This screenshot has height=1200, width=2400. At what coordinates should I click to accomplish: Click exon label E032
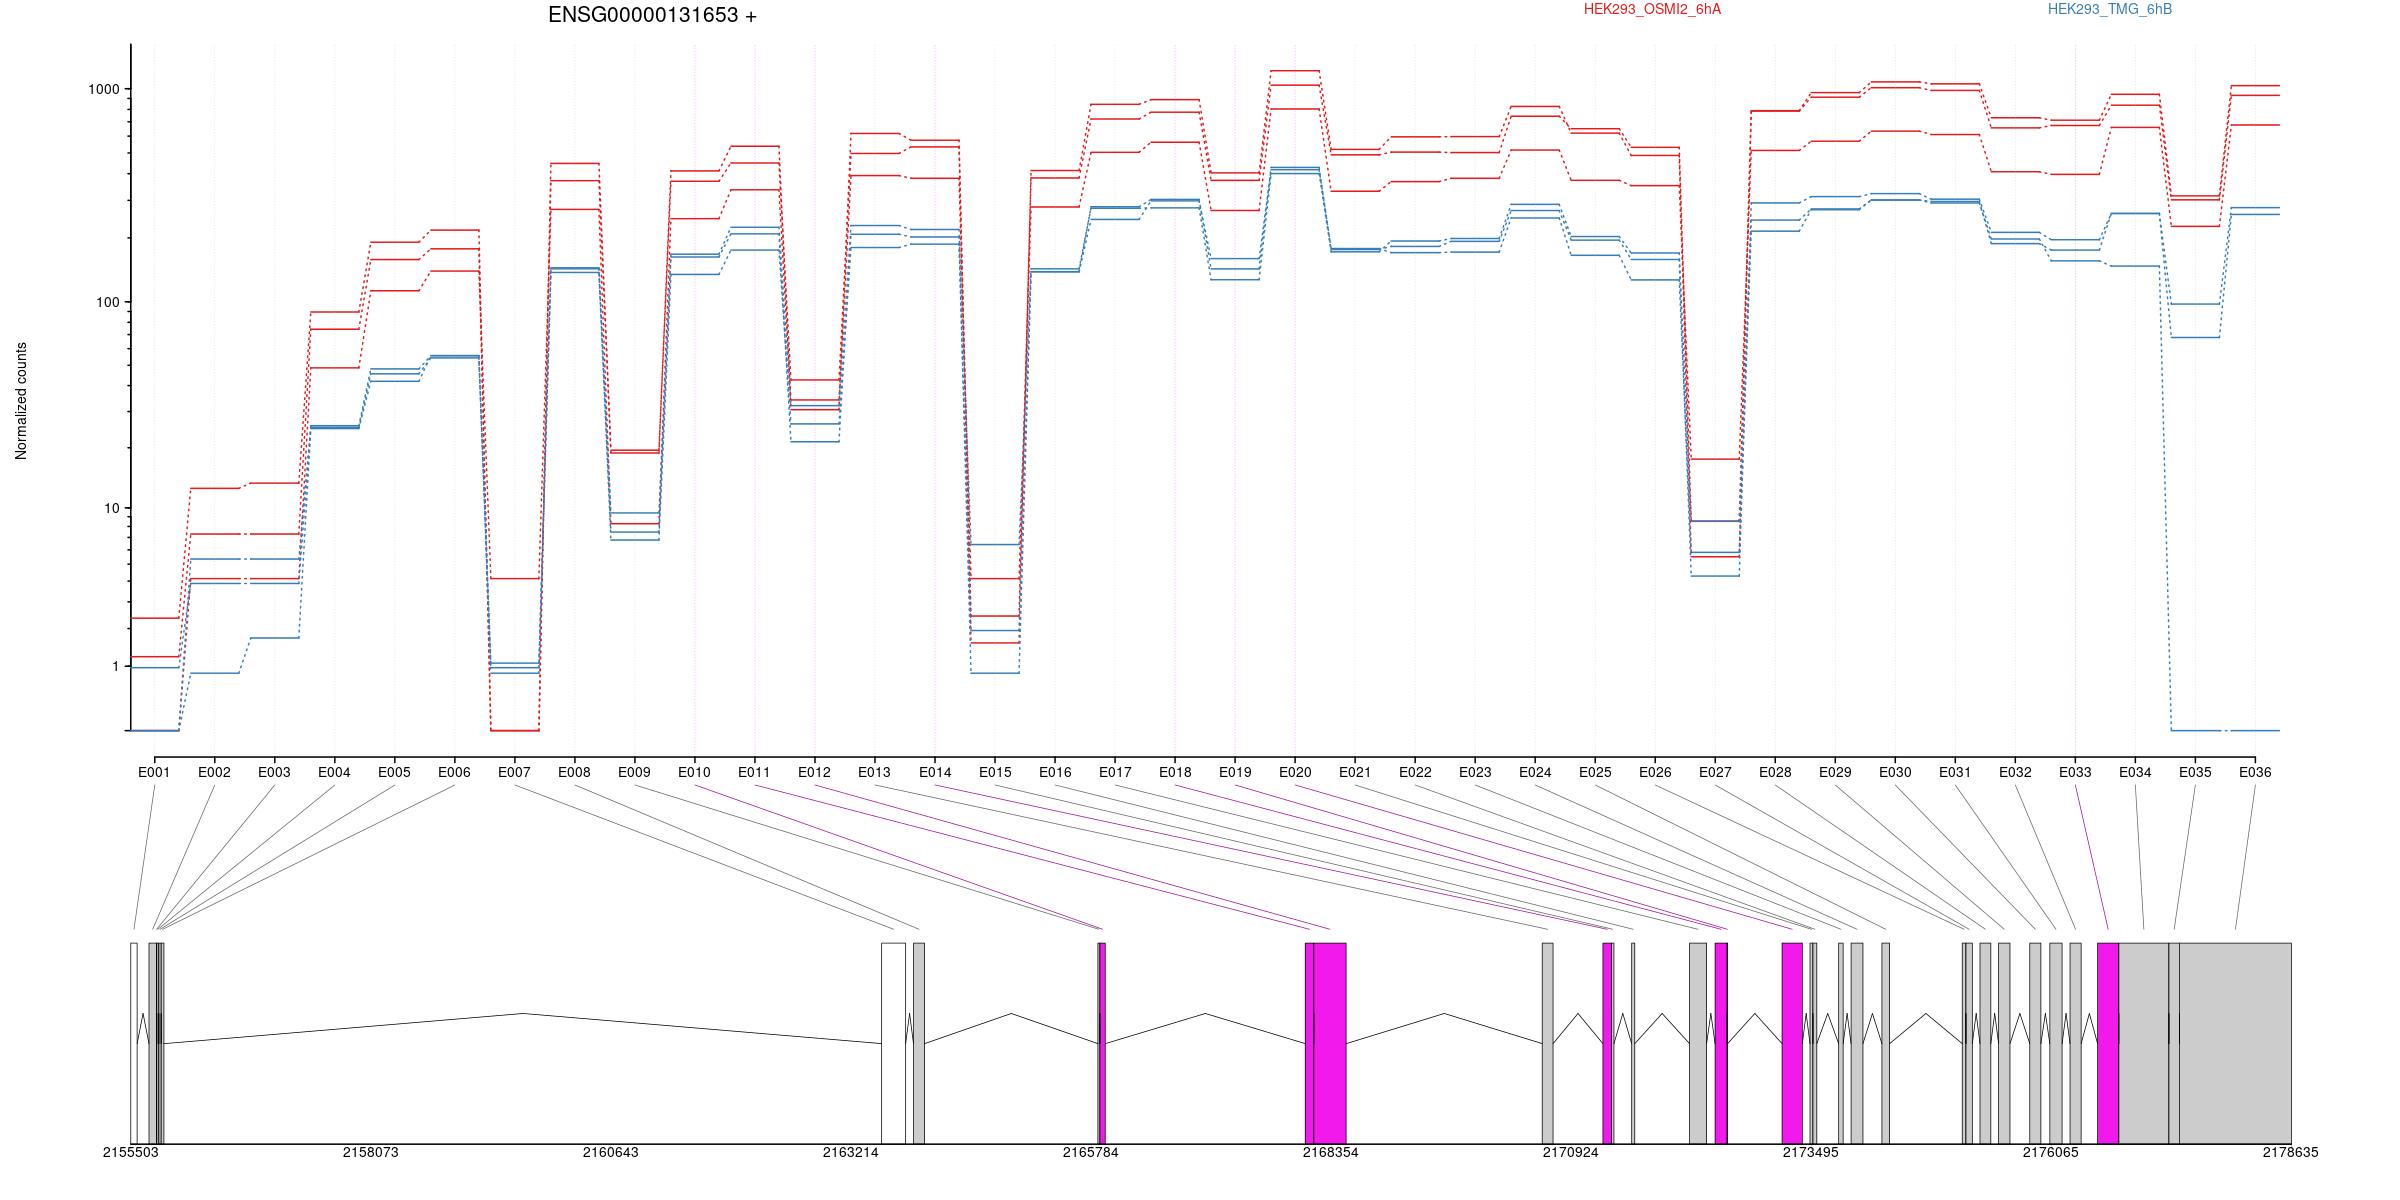[x=2015, y=772]
